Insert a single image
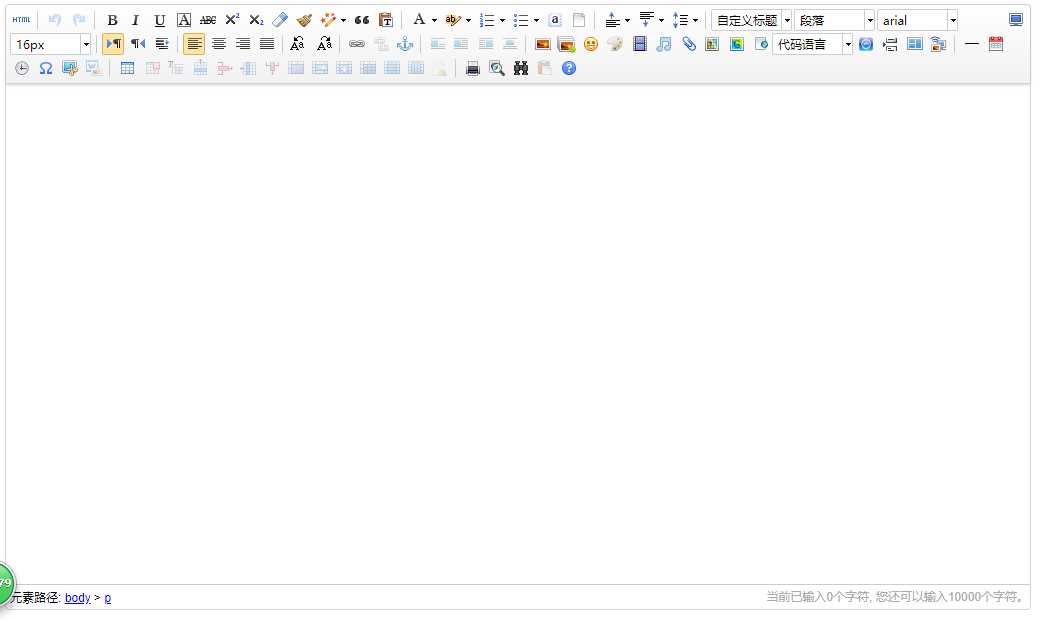The image size is (1040, 620). coord(543,44)
